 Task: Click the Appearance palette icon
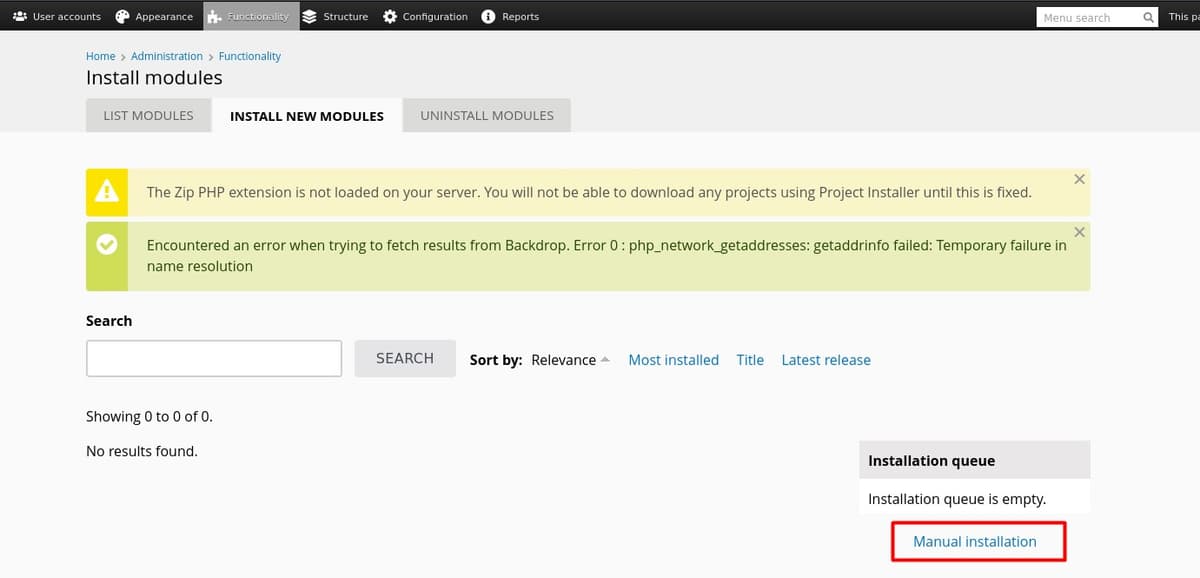122,16
